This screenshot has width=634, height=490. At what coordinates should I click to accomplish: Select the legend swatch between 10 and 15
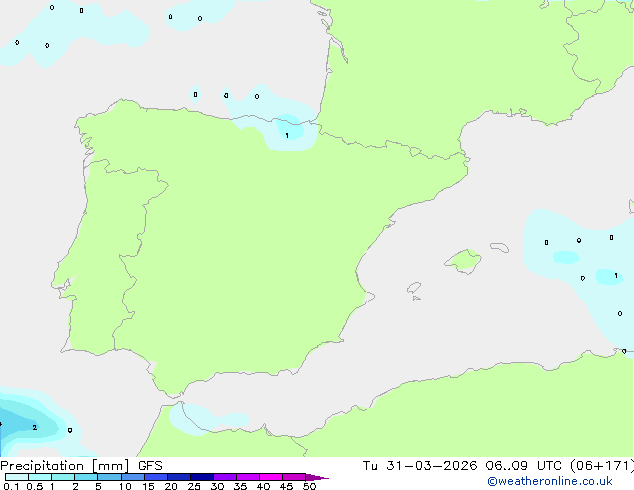pos(133,477)
